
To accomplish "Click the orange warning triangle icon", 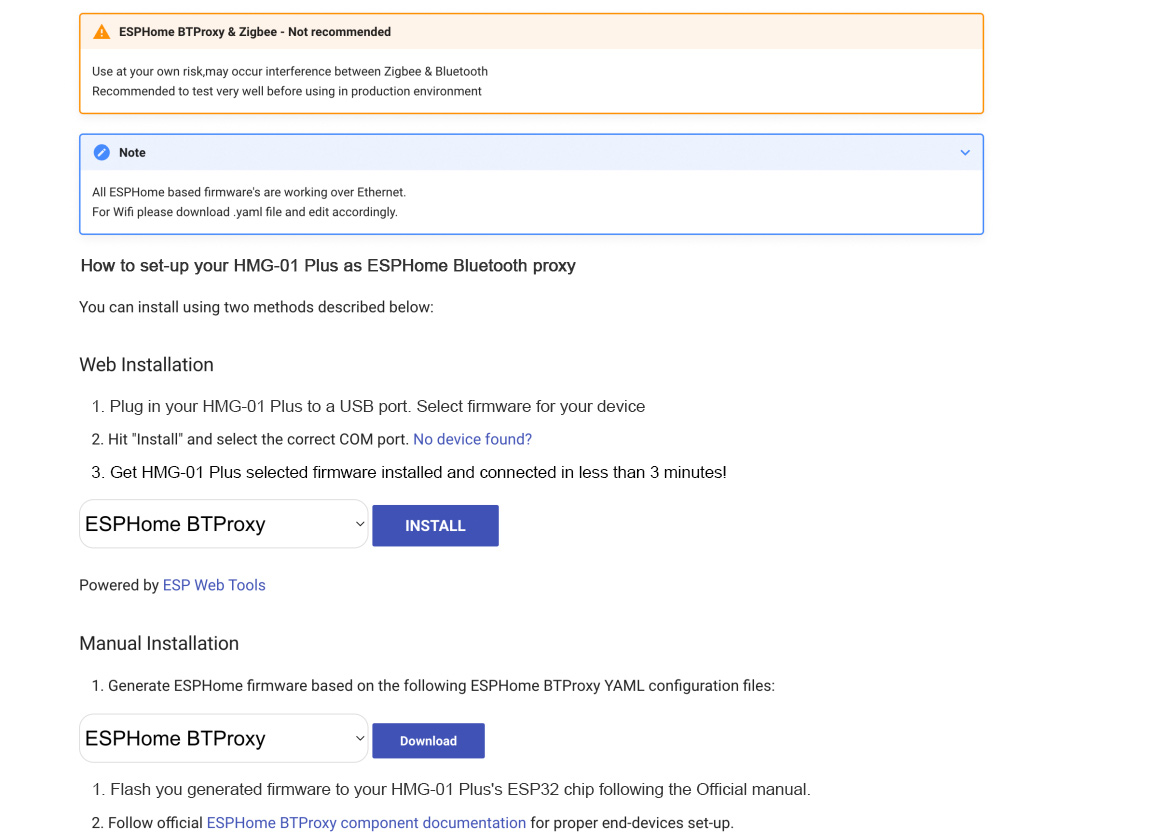I will 101,32.
